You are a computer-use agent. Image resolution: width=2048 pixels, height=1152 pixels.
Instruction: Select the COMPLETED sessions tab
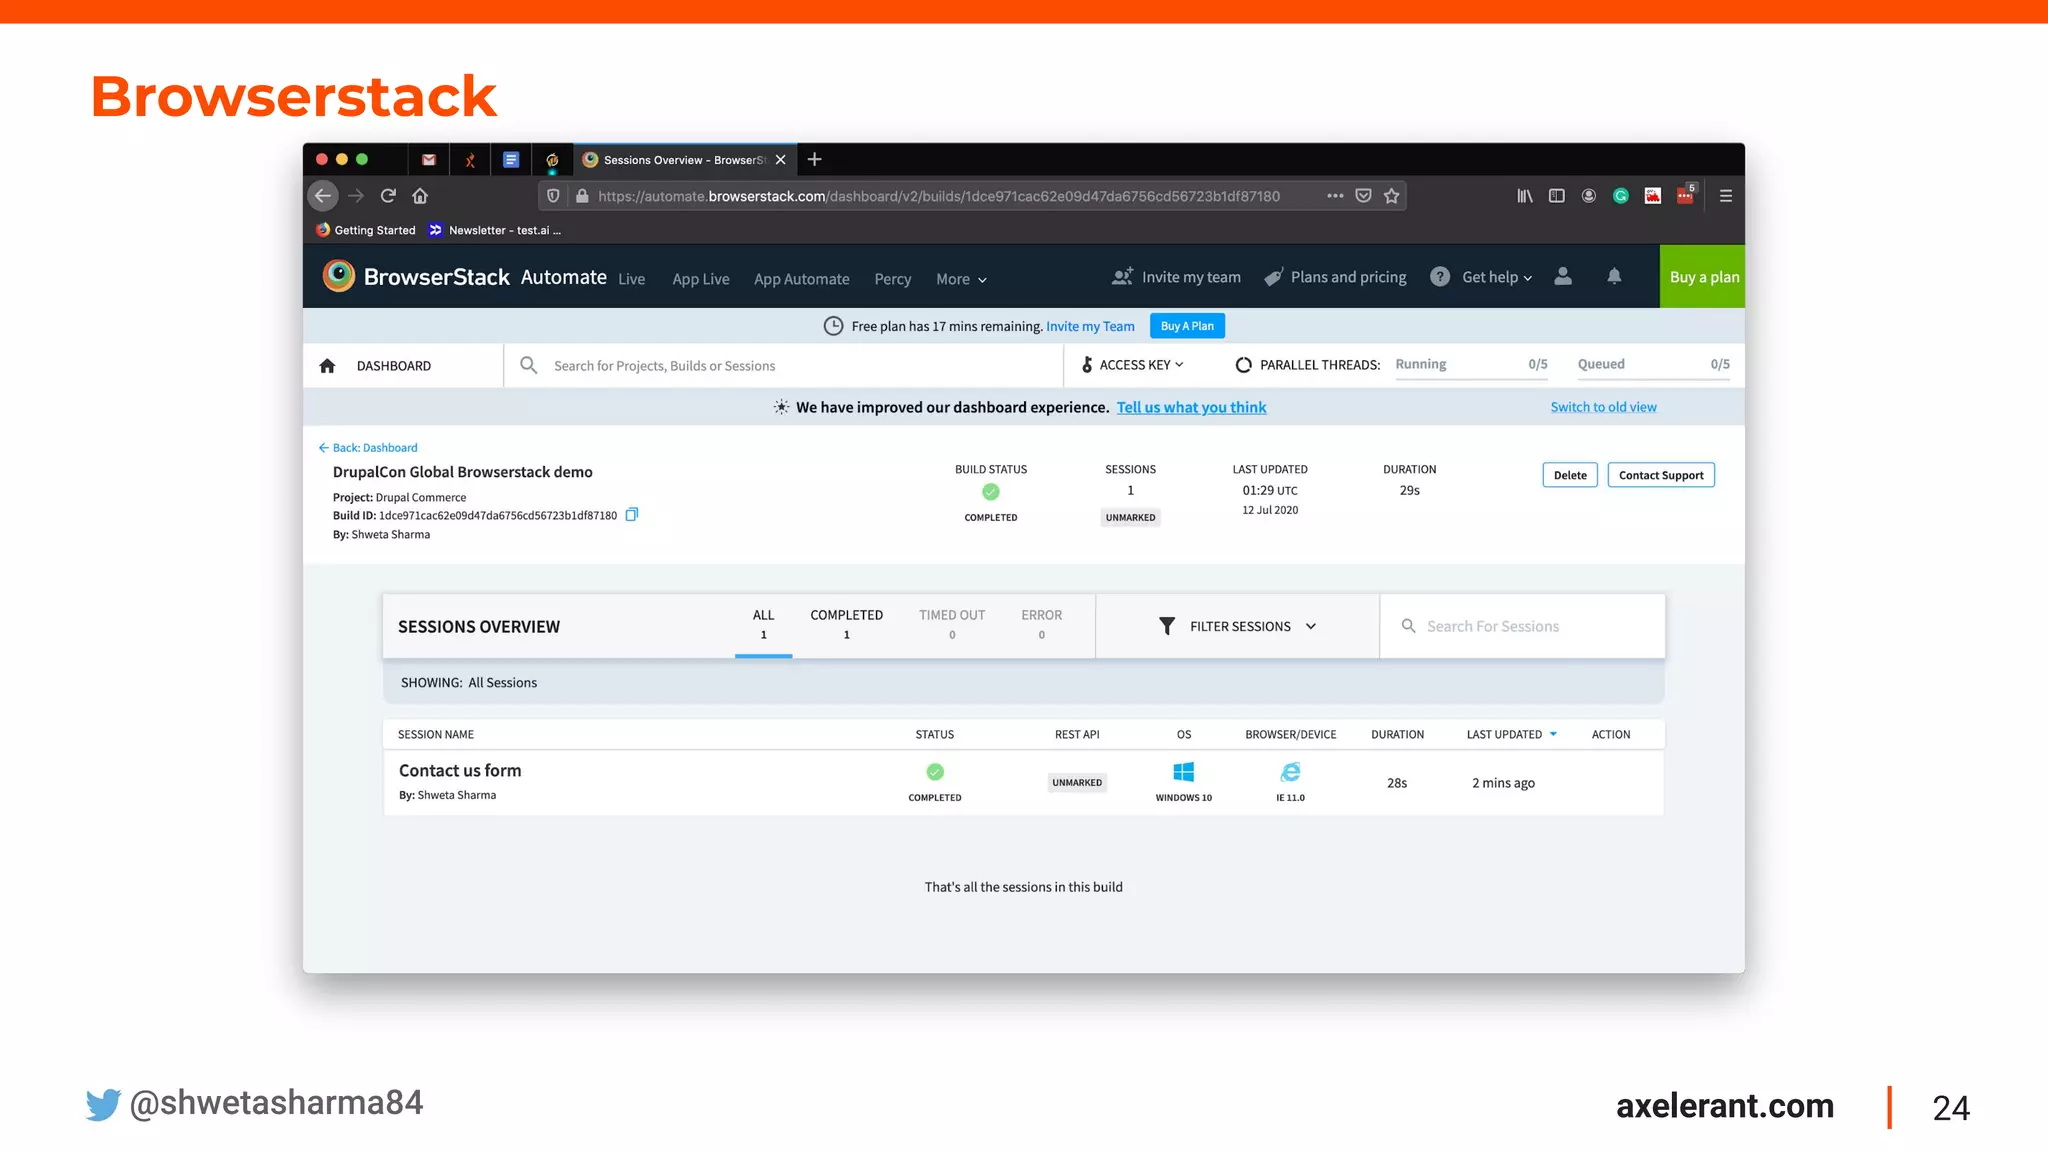point(846,624)
